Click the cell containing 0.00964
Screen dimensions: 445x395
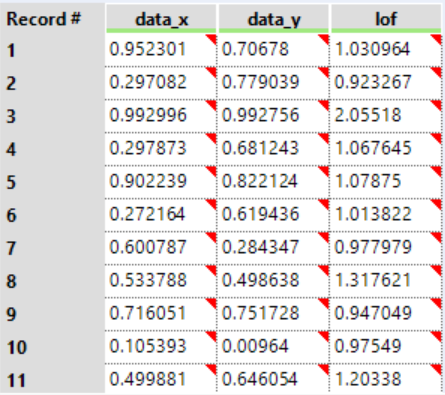[x=273, y=347]
